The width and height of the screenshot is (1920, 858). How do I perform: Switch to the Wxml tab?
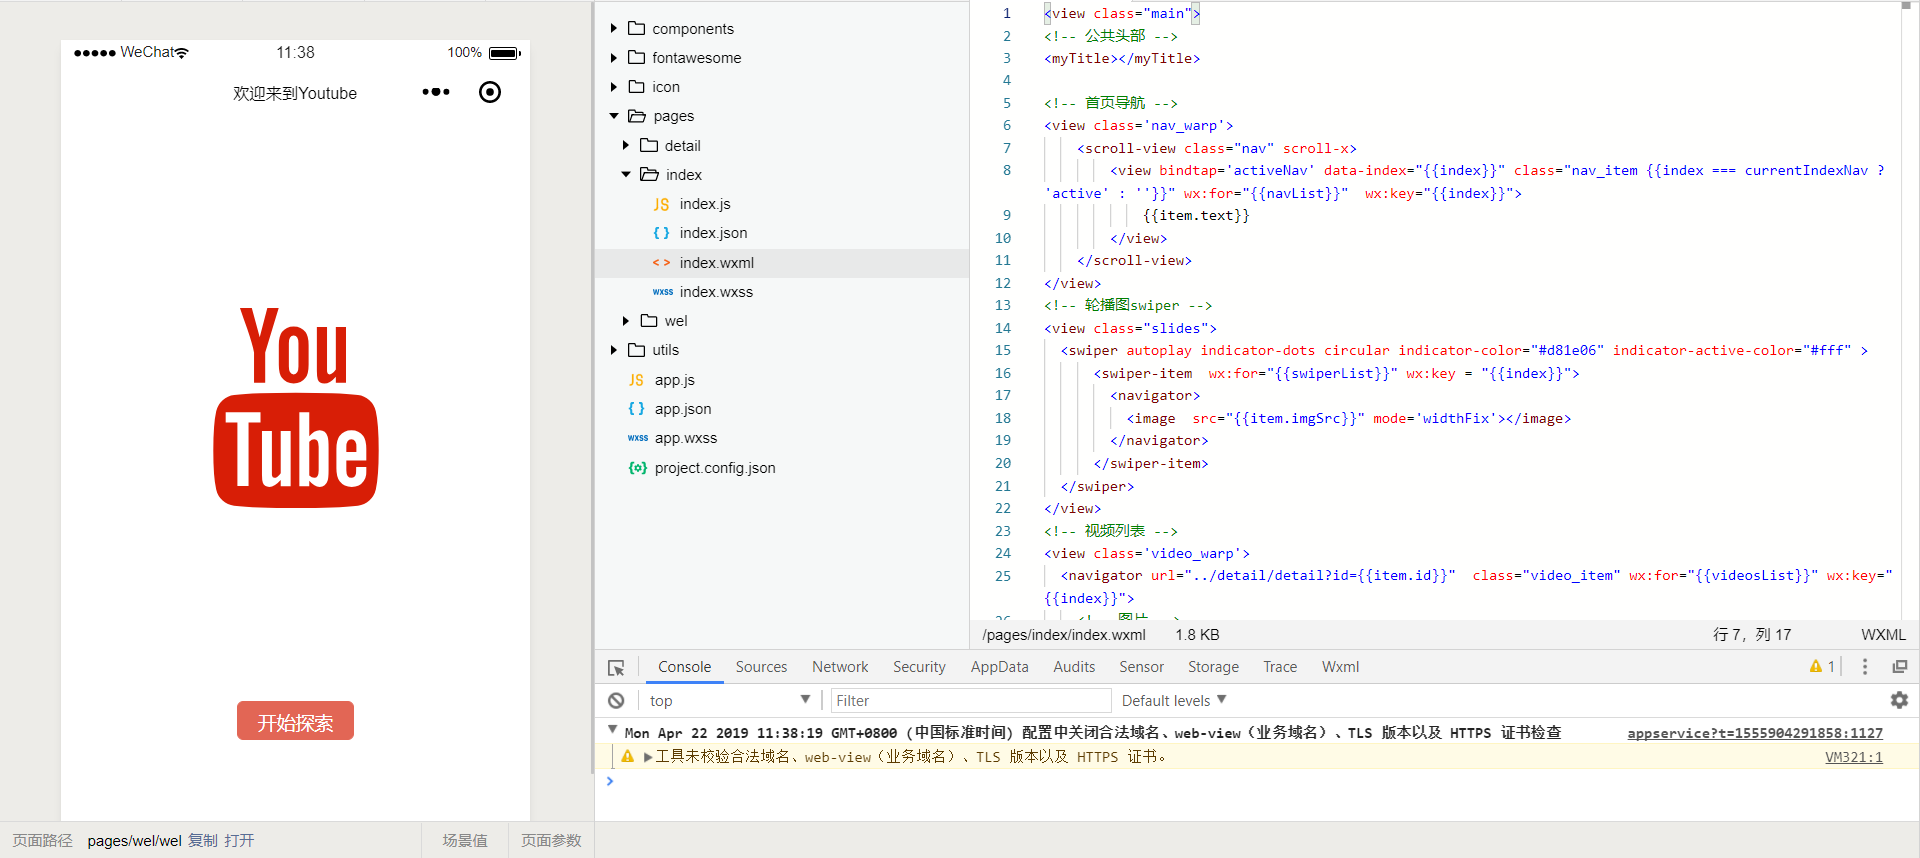click(x=1340, y=667)
